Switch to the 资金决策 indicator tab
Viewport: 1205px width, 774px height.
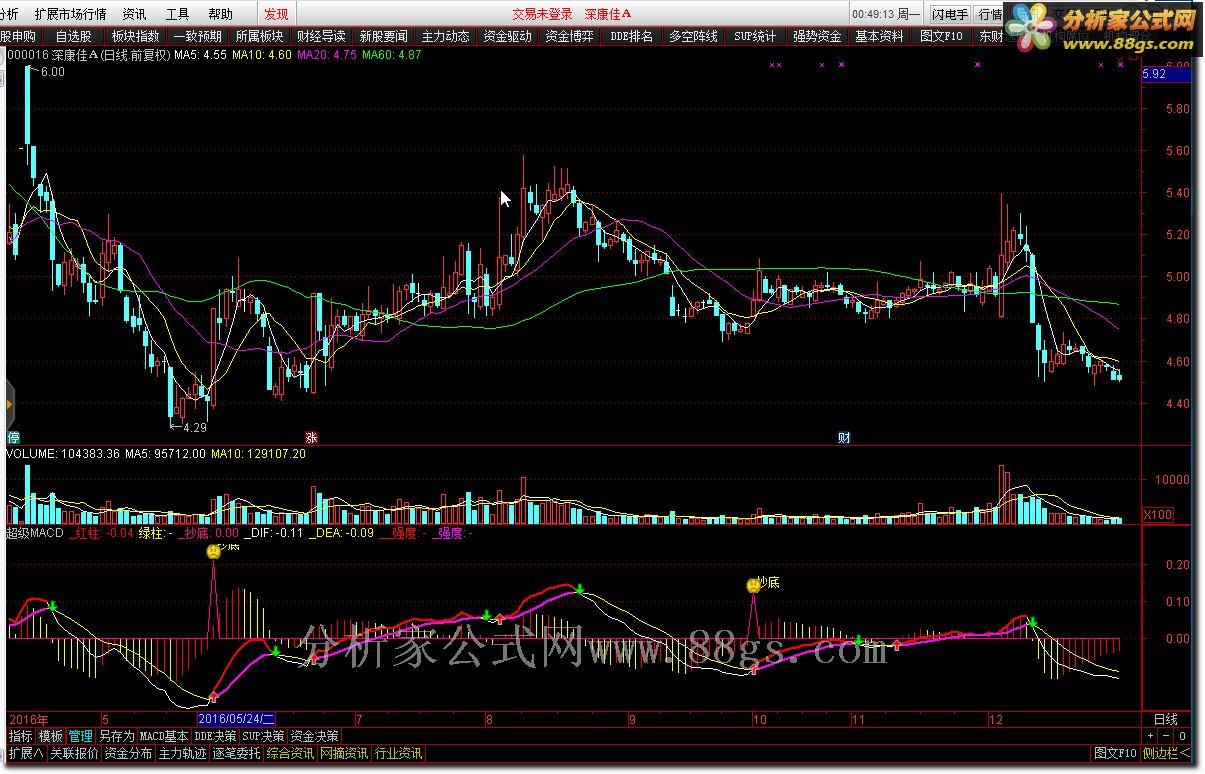point(314,736)
